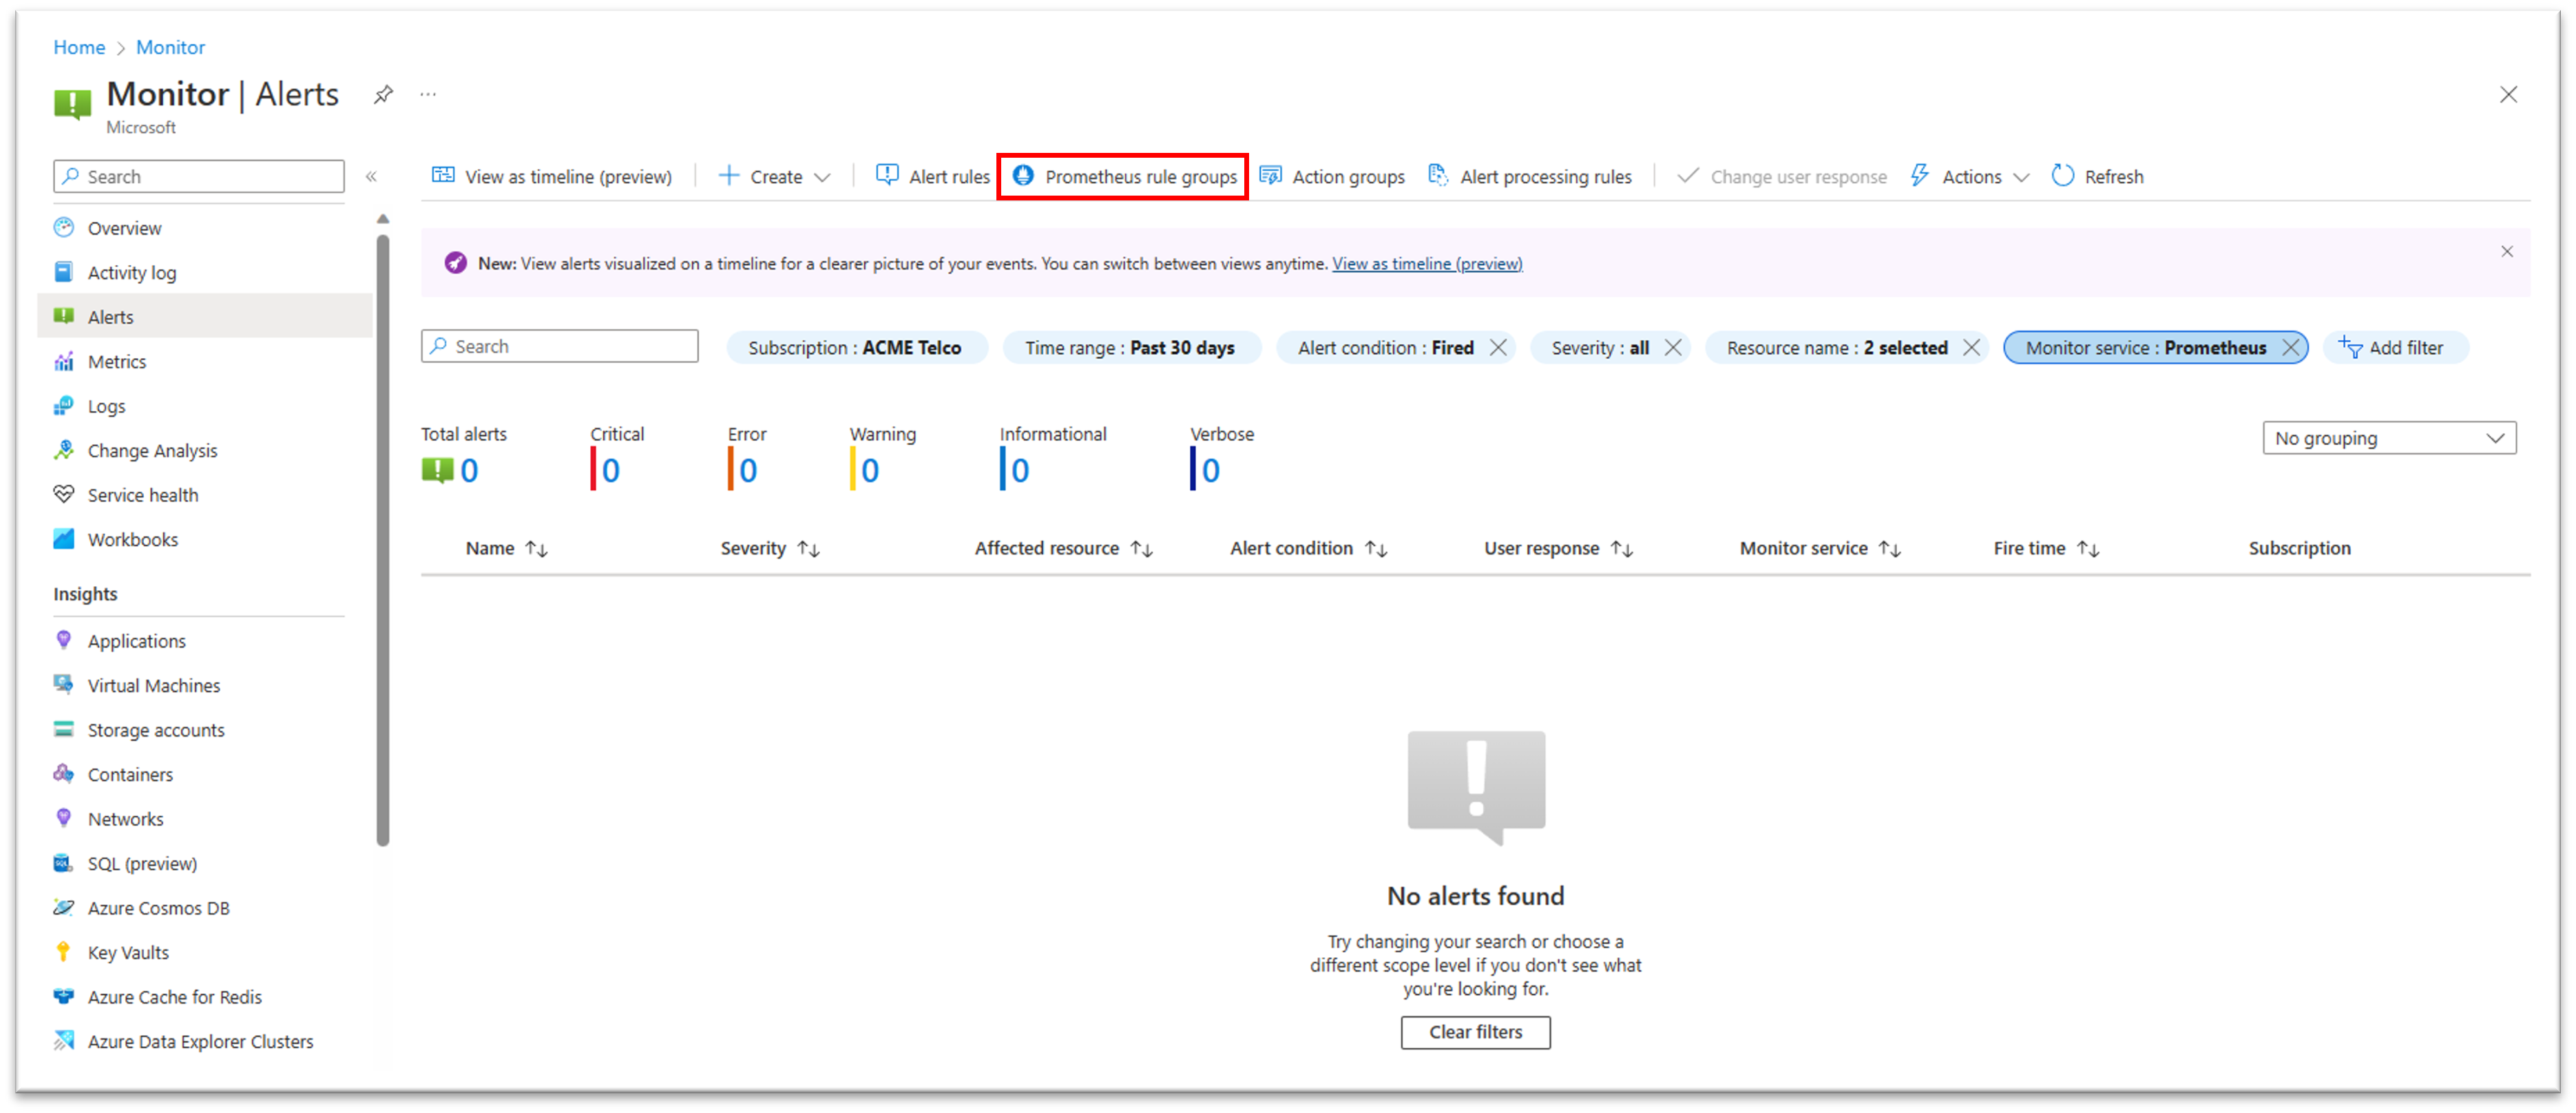Remove the Alert condition Fired filter
Screen dimensions: 2576x1113
point(1498,347)
